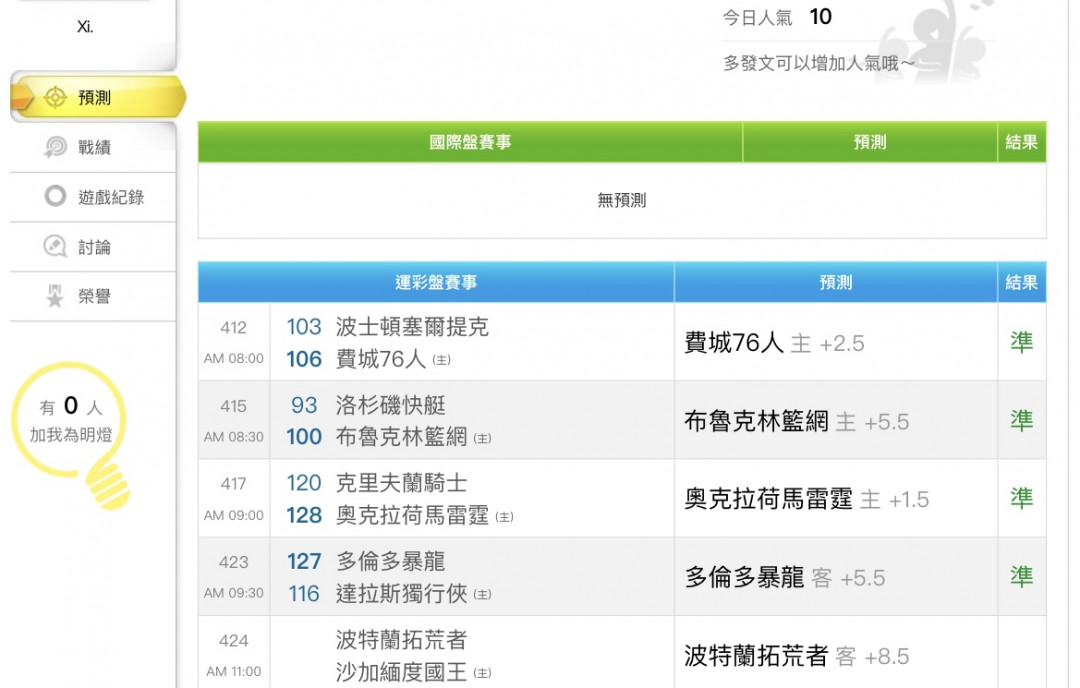Click the 布魯克林籃網 主 +5.5 prediction
The image size is (1080, 688).
click(797, 421)
